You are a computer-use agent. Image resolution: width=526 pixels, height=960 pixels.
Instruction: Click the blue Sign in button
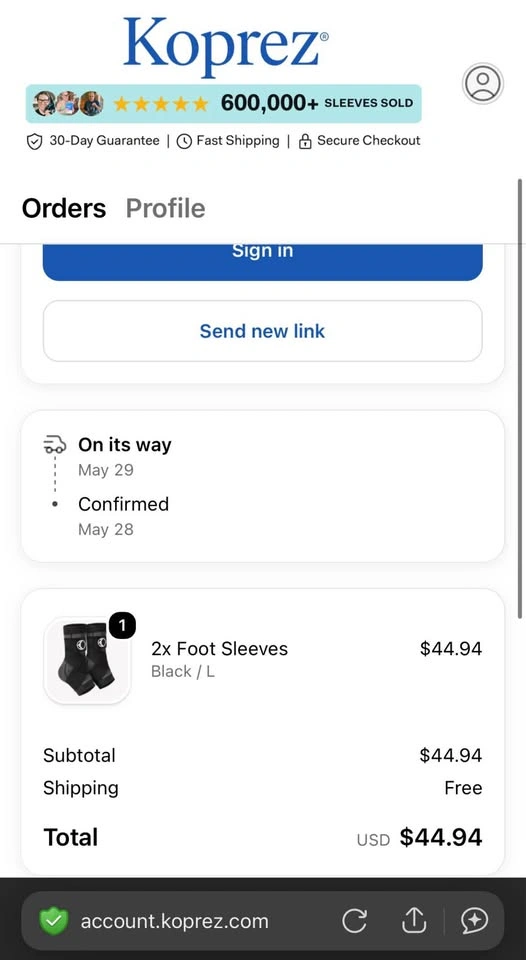coord(263,262)
